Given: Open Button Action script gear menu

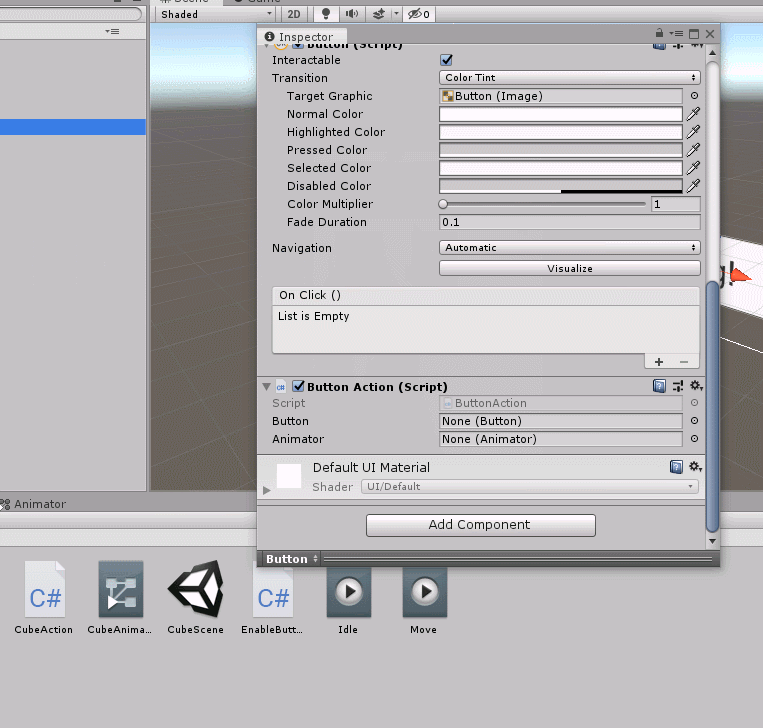Looking at the screenshot, I should coord(696,386).
